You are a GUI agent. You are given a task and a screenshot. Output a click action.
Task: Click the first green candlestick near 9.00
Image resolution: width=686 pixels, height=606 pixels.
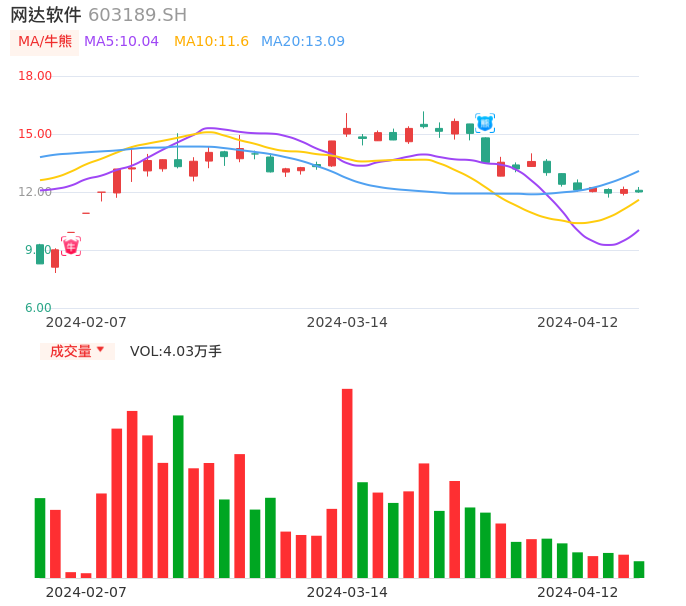40,254
